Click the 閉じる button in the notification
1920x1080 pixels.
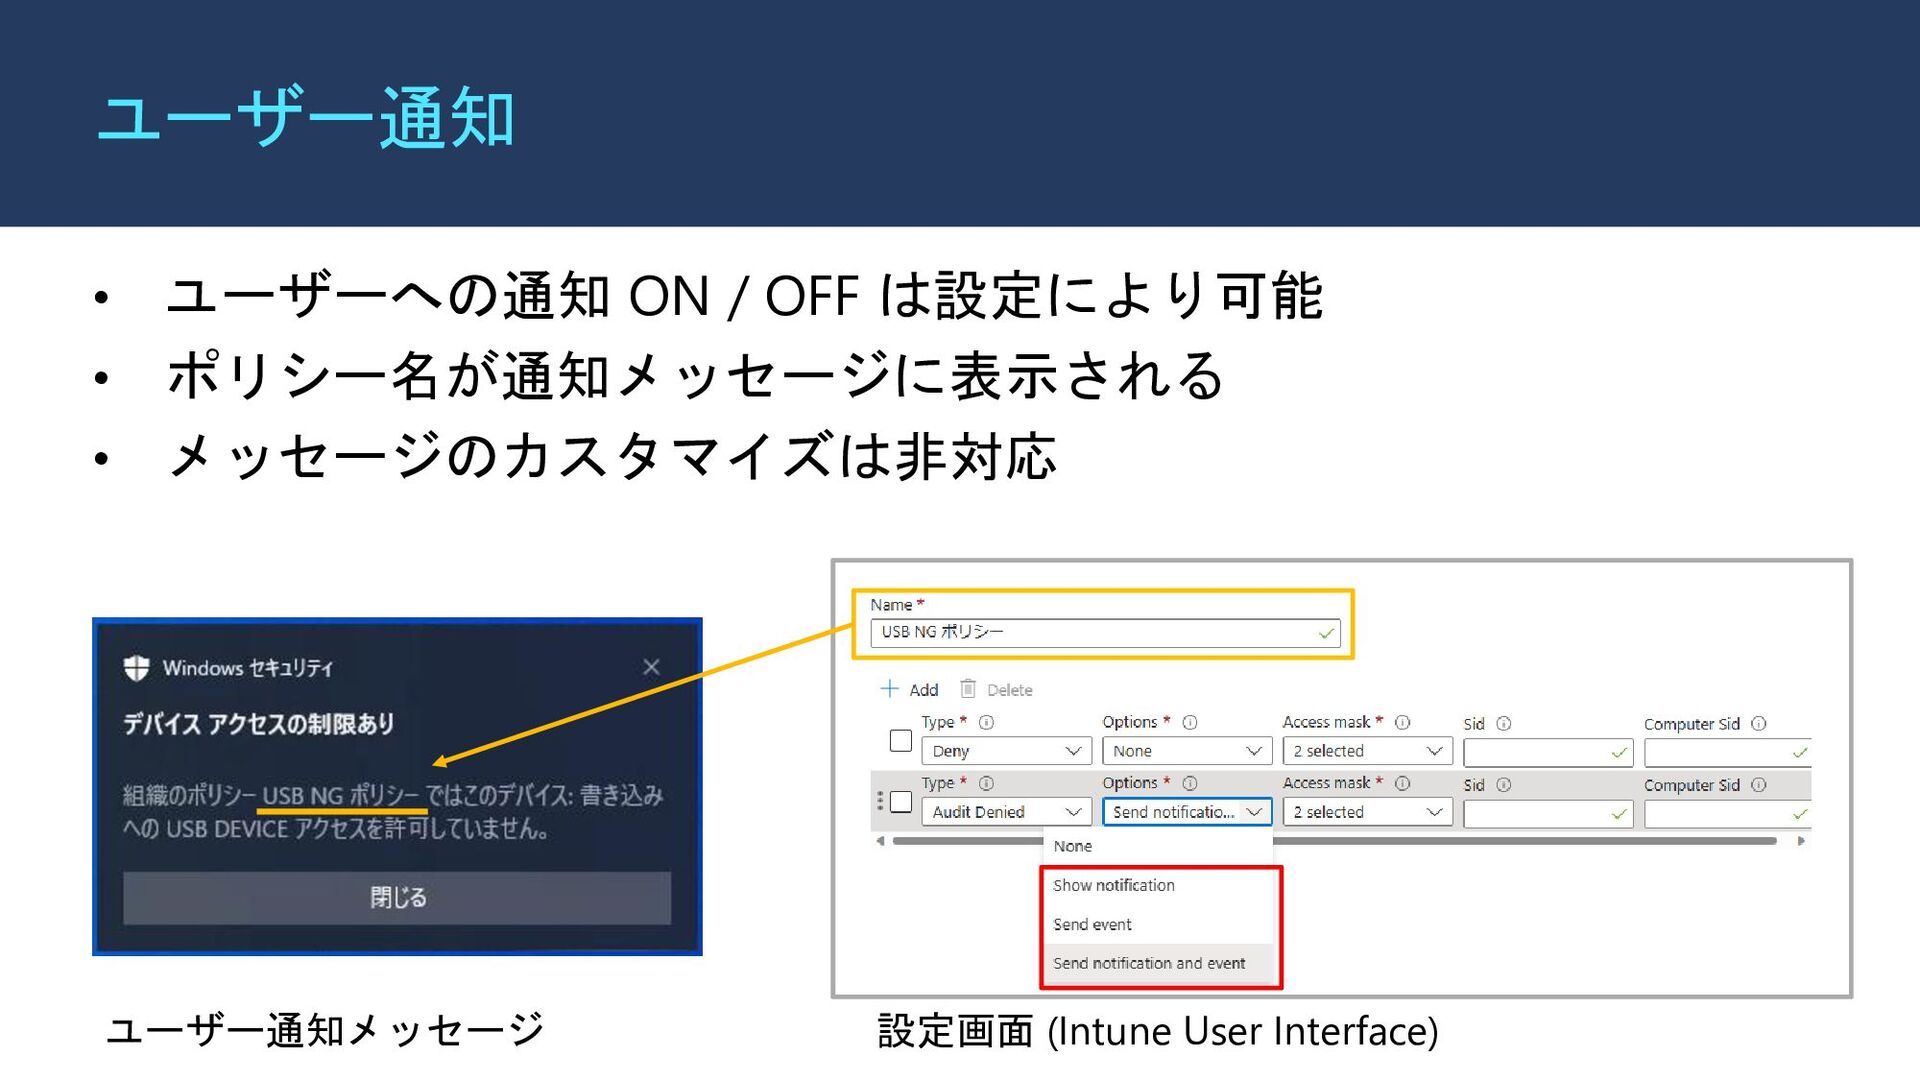[397, 897]
